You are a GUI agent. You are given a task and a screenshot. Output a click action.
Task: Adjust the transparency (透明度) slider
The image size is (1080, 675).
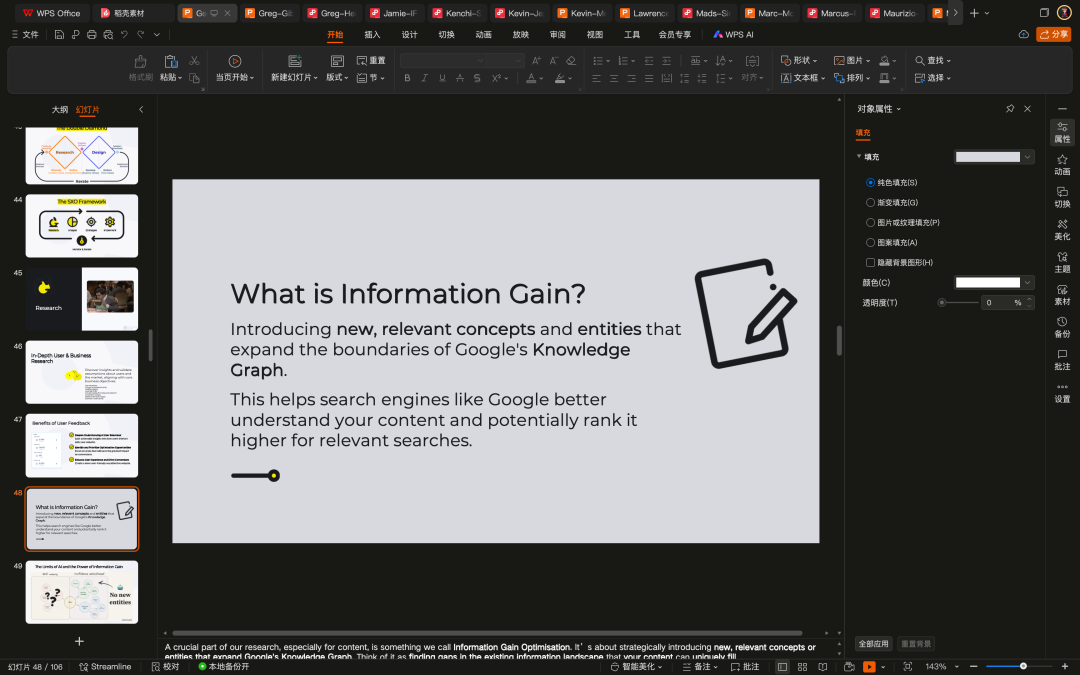958,302
